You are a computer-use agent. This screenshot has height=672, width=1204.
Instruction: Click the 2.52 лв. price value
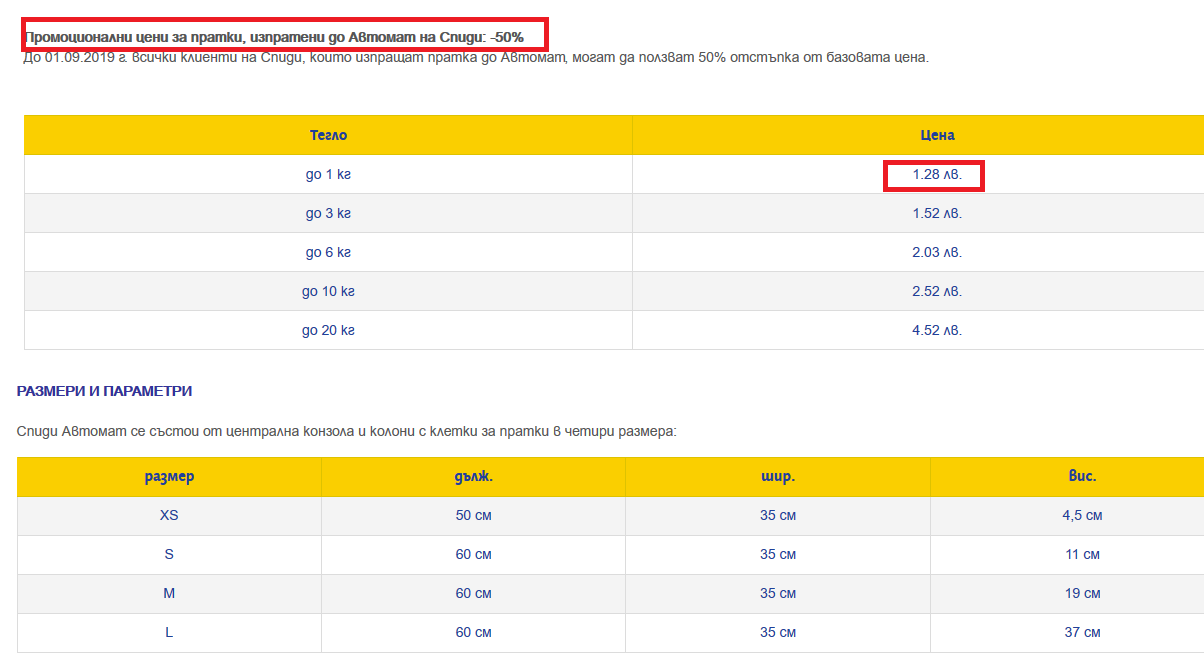coord(937,292)
